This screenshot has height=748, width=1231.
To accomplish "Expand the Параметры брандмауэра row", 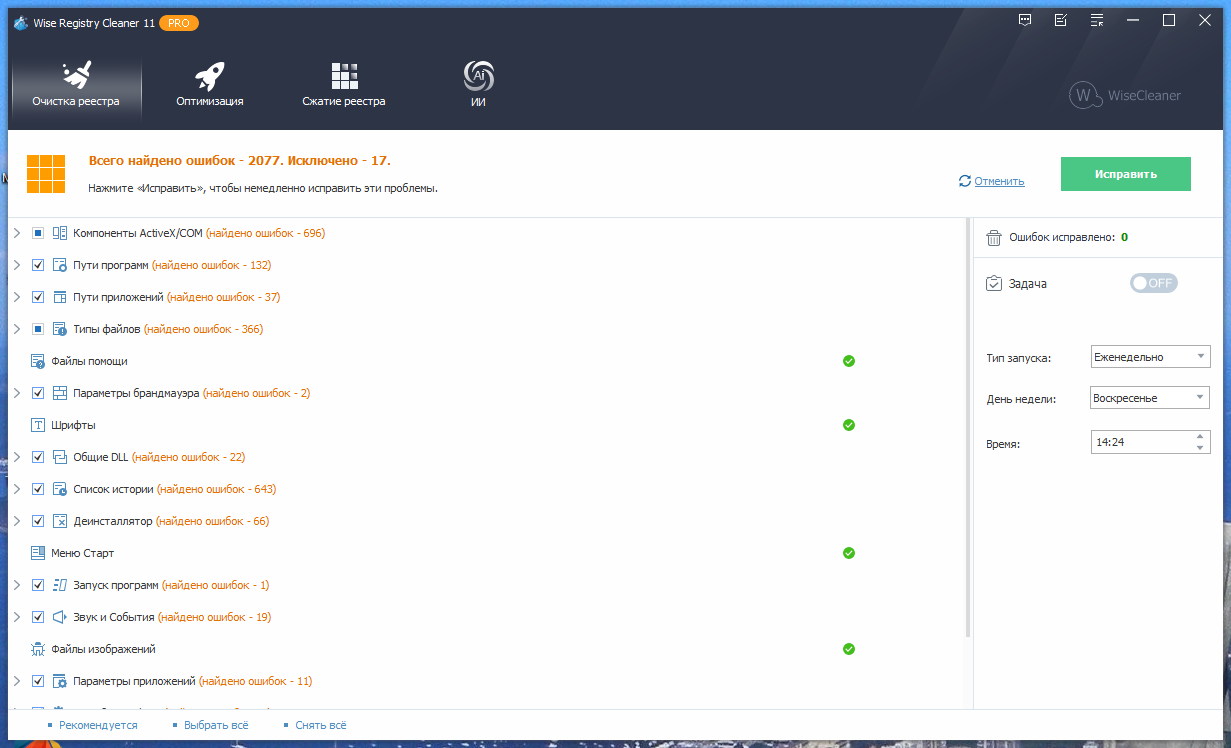I will tap(16, 393).
